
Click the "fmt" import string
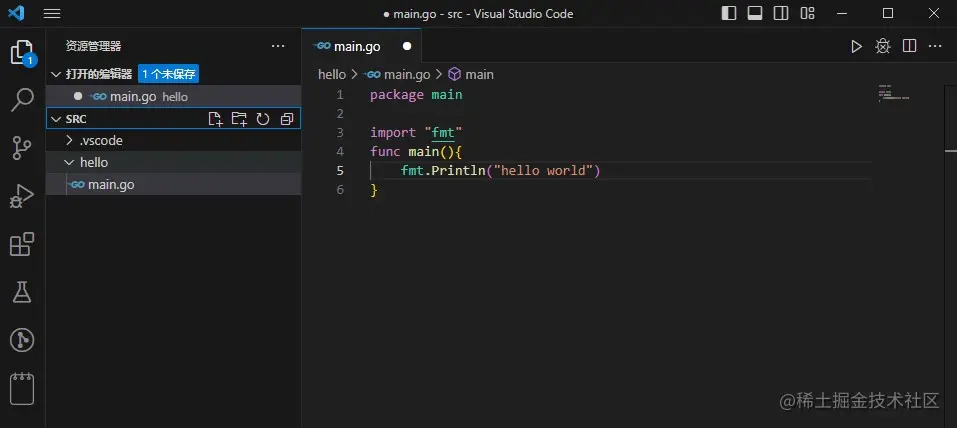443,132
